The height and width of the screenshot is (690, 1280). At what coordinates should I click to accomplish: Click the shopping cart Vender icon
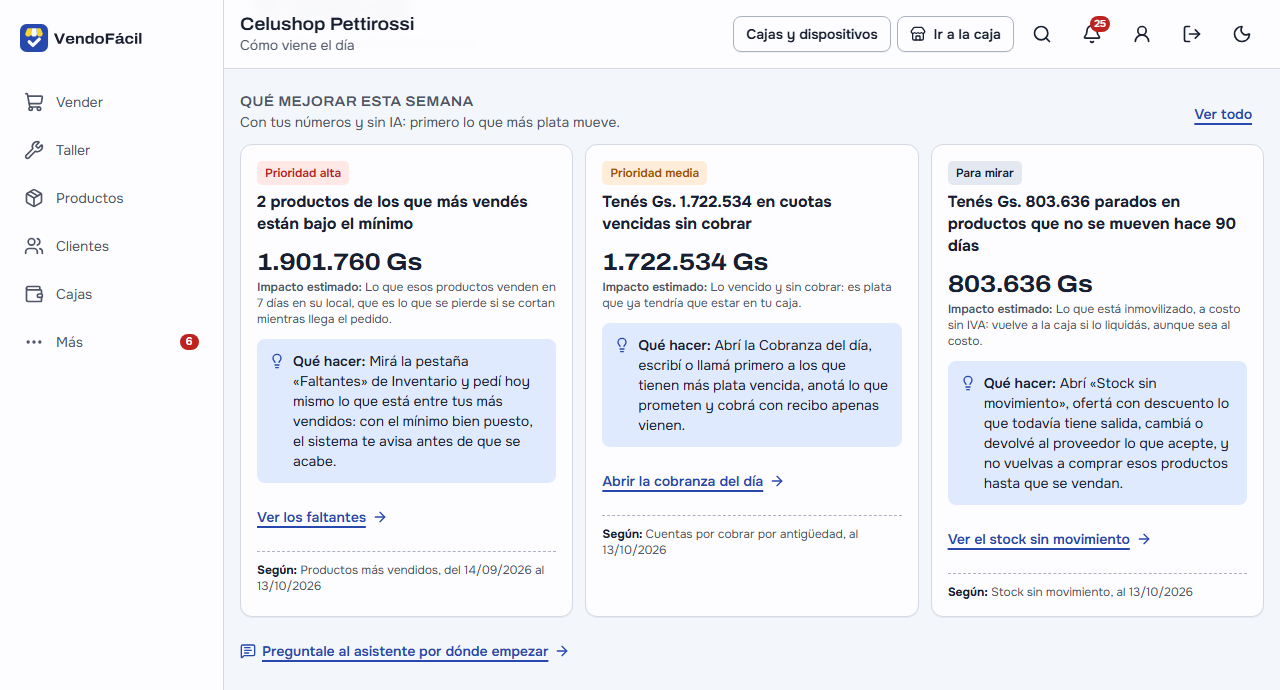point(34,102)
